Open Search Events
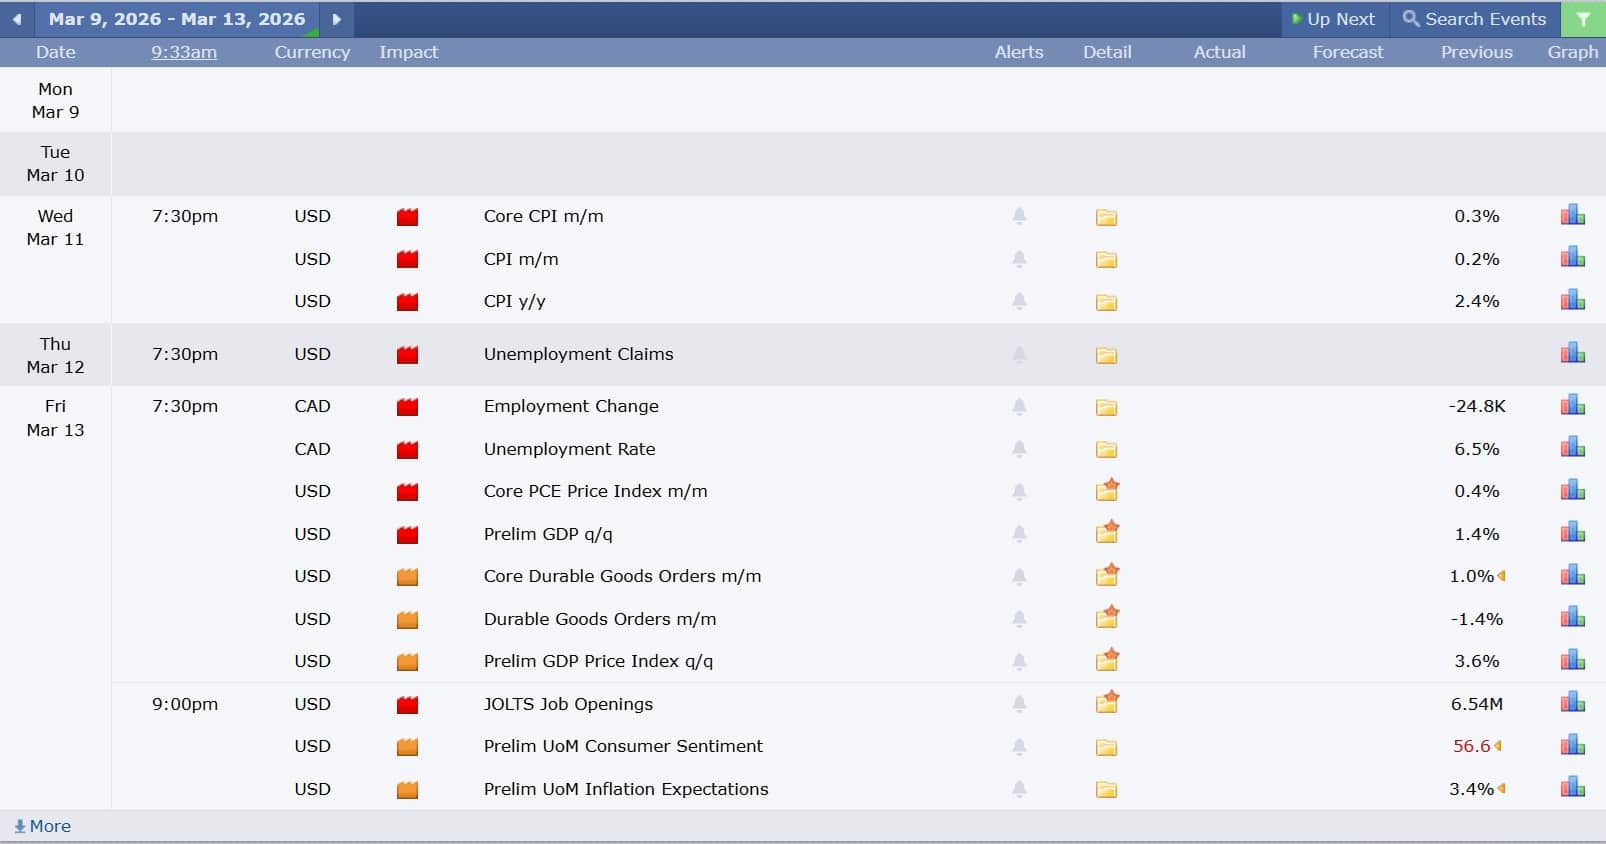 [1475, 19]
